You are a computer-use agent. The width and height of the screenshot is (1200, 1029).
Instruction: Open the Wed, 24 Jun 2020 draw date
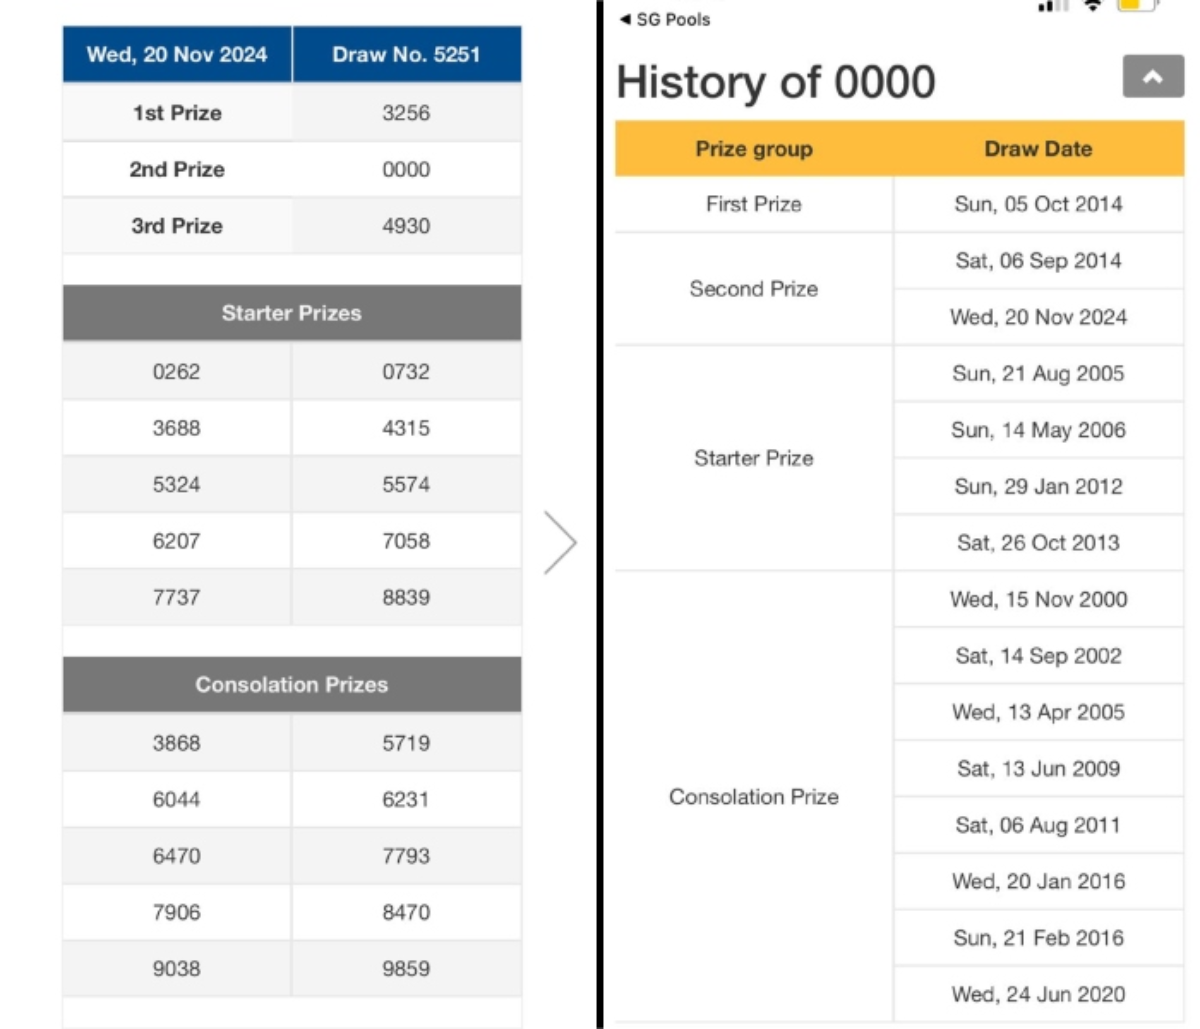(1038, 994)
